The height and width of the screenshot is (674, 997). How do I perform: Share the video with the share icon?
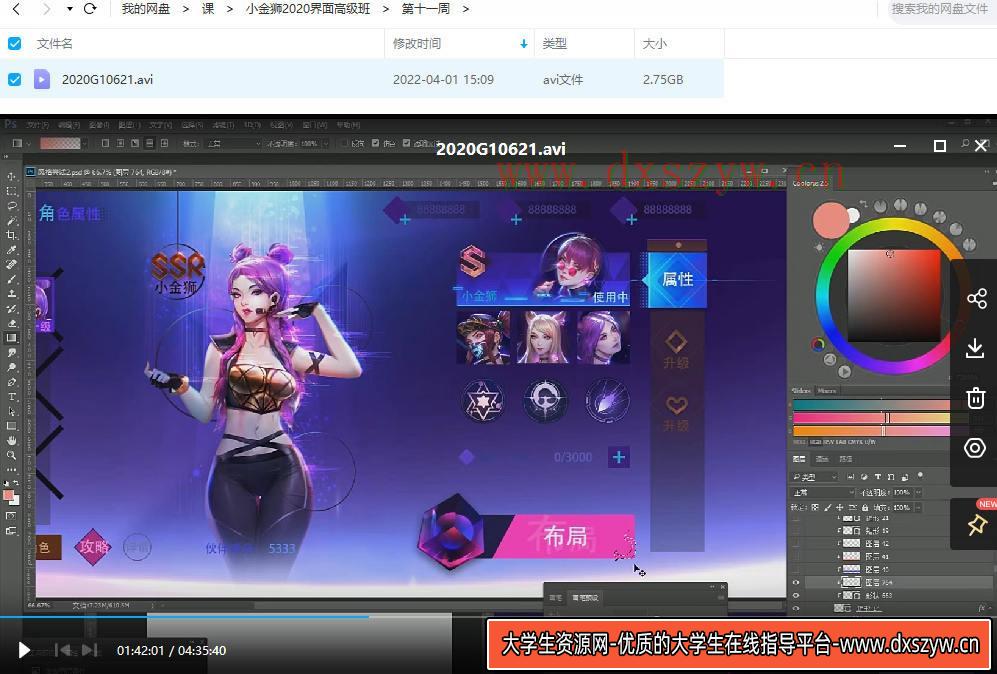coord(976,298)
